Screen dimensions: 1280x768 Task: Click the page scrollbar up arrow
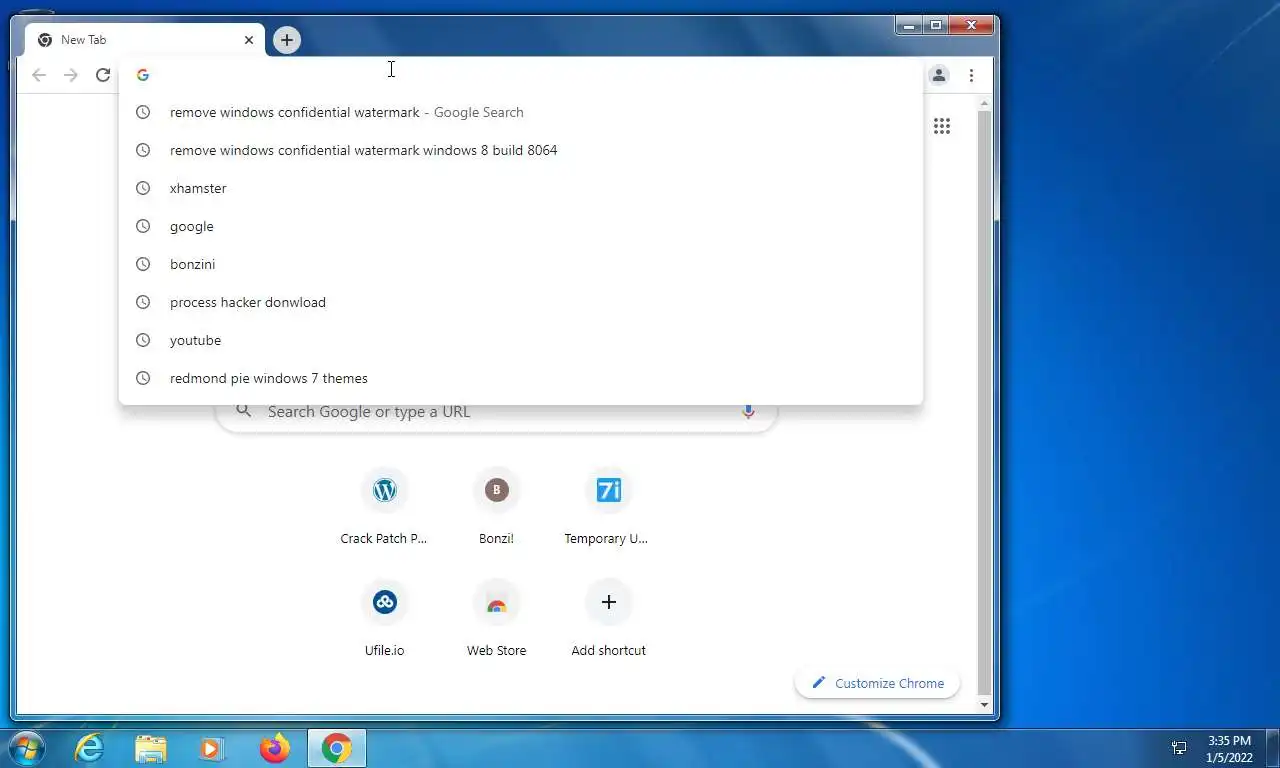pyautogui.click(x=984, y=104)
